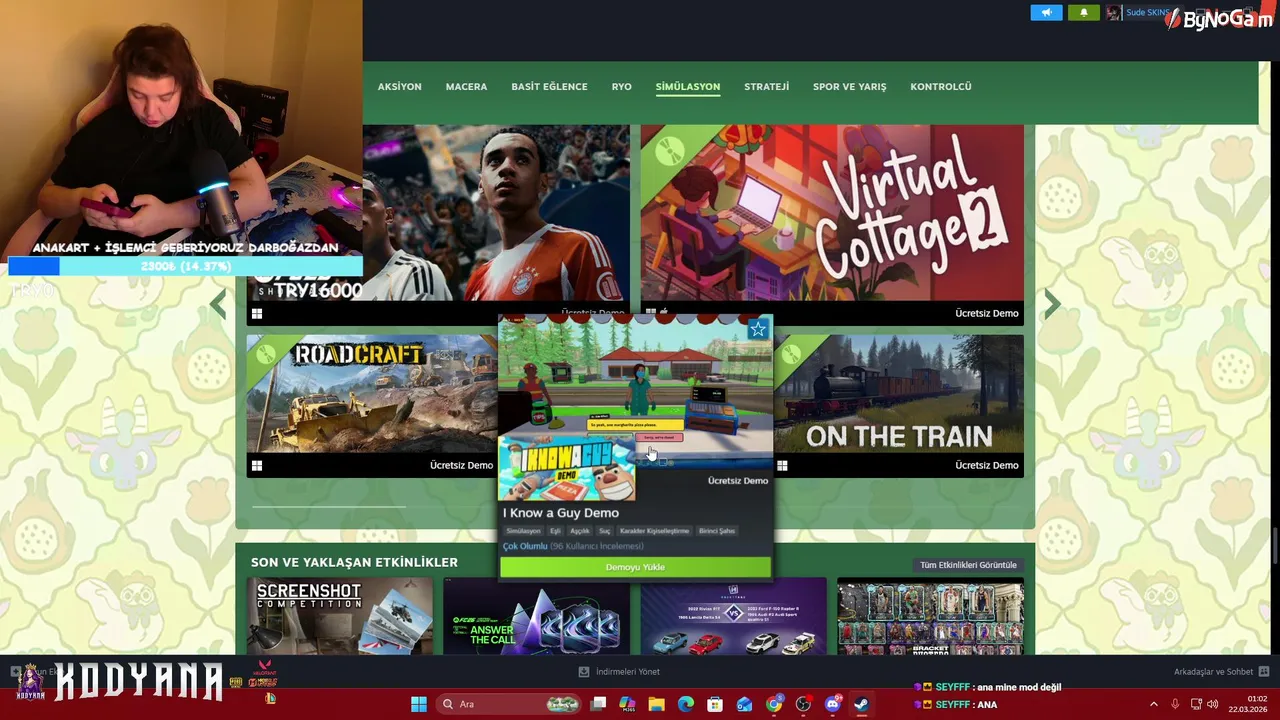Click the I Know a Guy Demo title
Image resolution: width=1280 pixels, height=720 pixels.
point(561,513)
